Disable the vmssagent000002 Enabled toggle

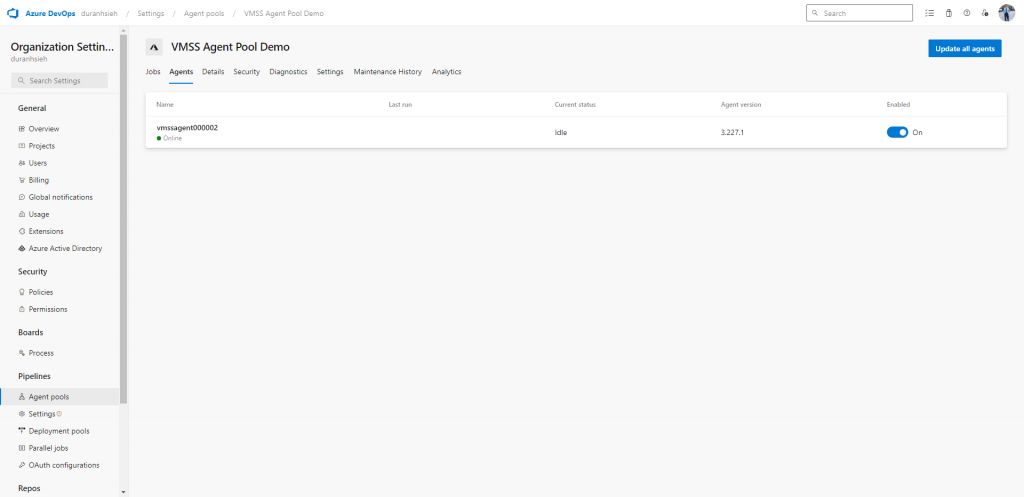(897, 133)
